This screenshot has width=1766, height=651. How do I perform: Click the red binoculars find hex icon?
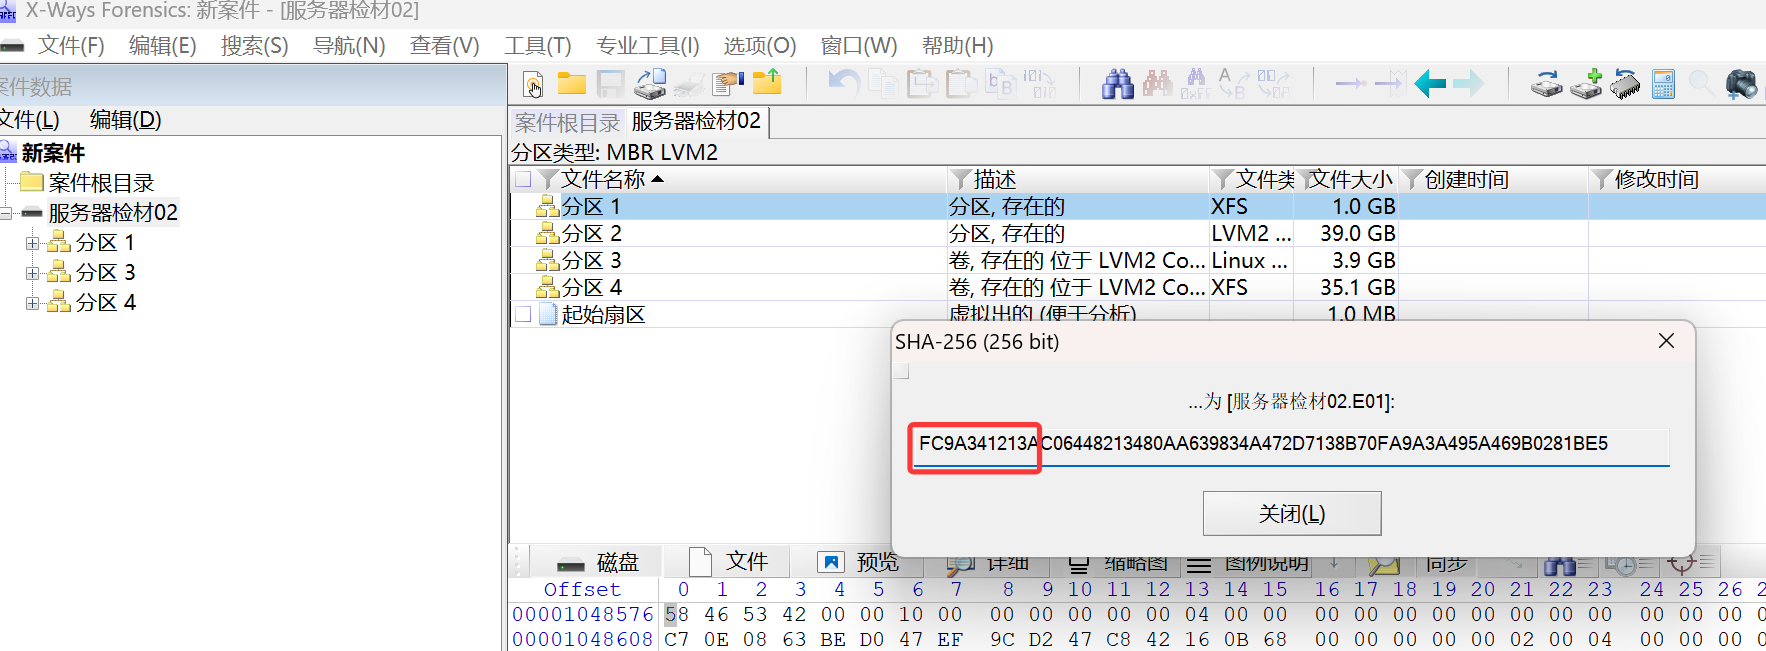point(1157,84)
